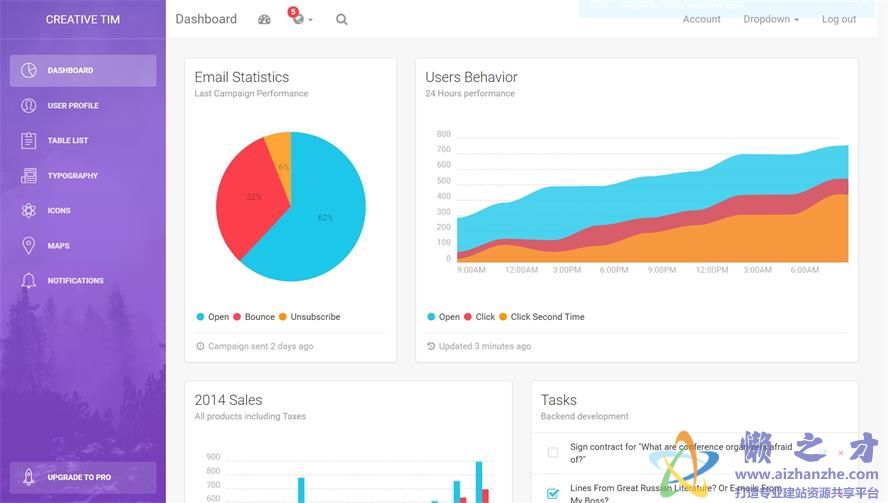Screen dimensions: 888x503
Task: Click the dashboard gauge icon in top navbar
Action: click(x=264, y=19)
